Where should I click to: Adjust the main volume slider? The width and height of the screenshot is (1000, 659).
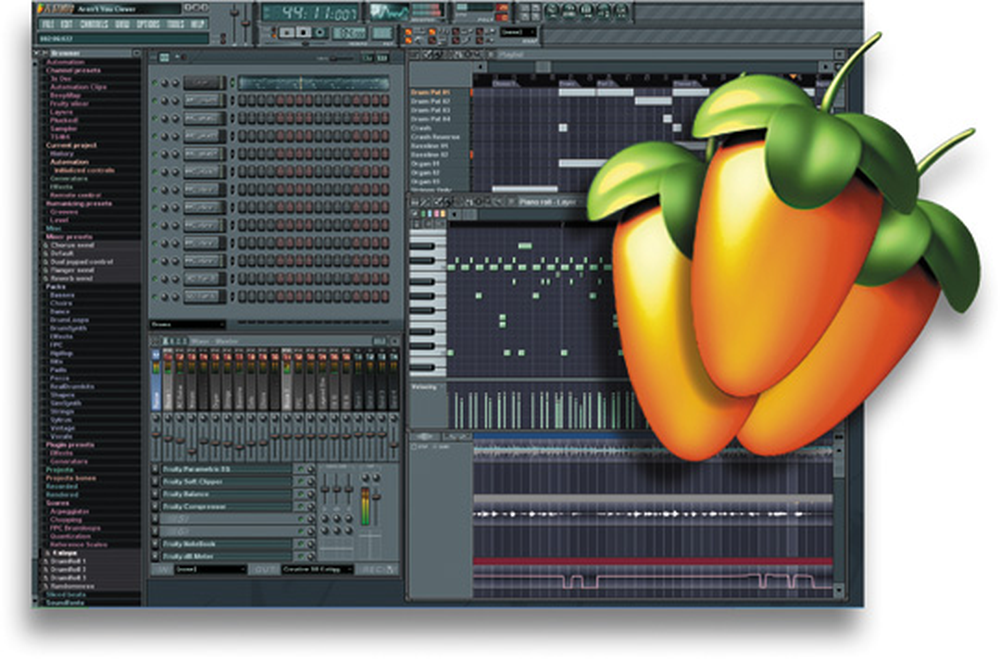[234, 24]
